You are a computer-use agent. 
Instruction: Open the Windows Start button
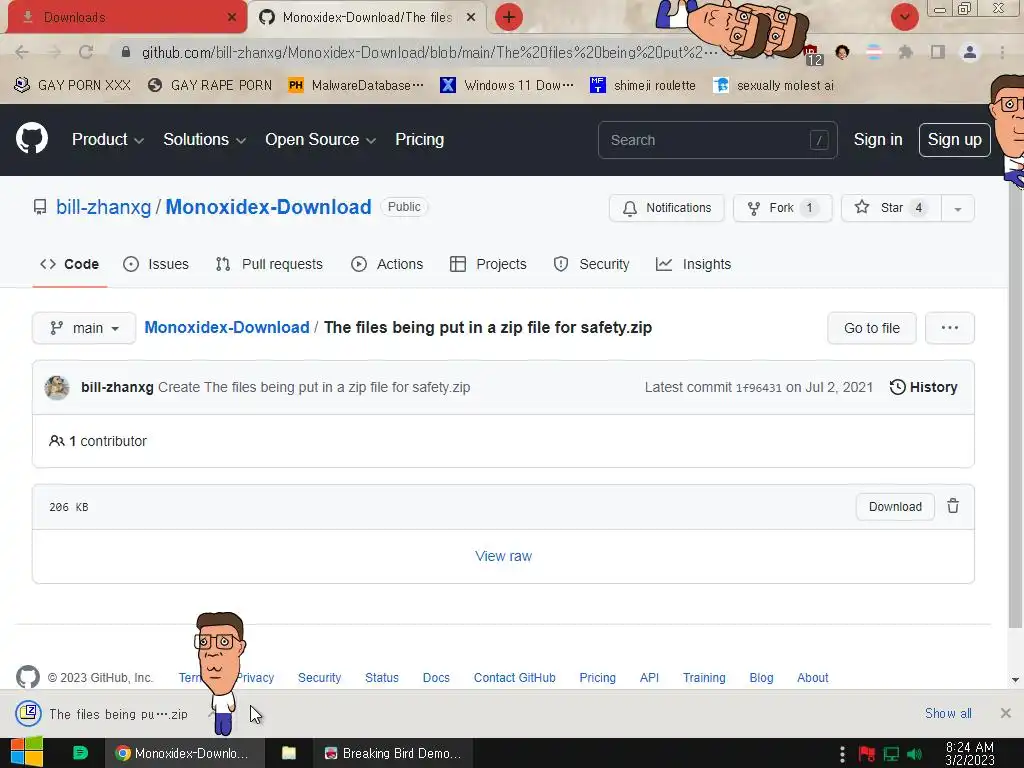[27, 753]
